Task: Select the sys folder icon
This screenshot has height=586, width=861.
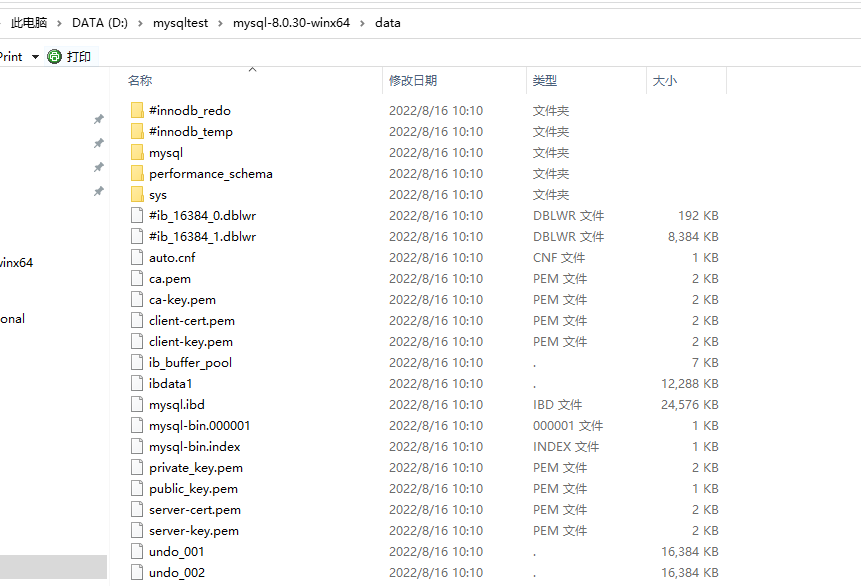Action: coord(137,194)
